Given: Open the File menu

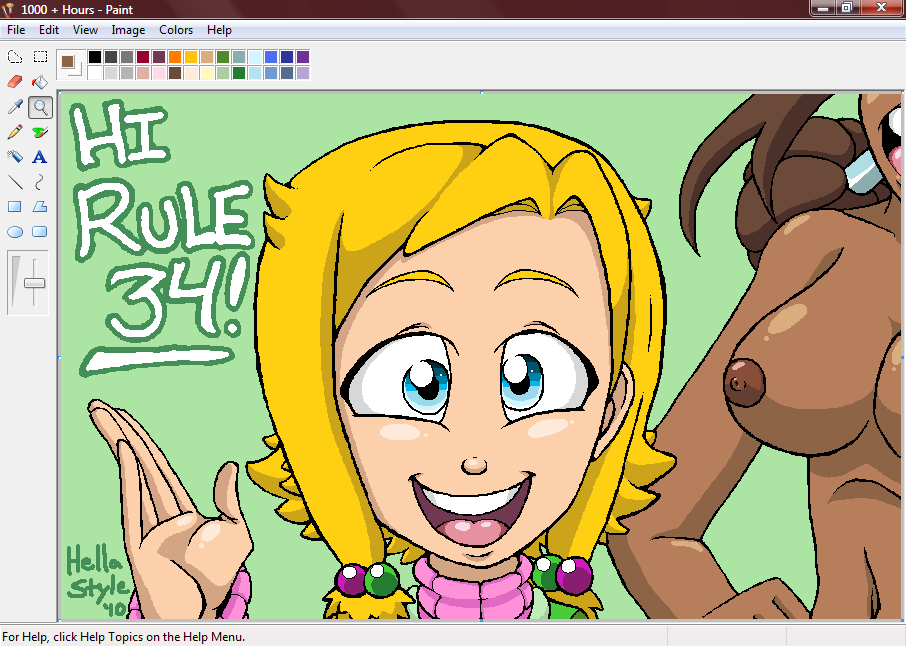Looking at the screenshot, I should tap(16, 30).
